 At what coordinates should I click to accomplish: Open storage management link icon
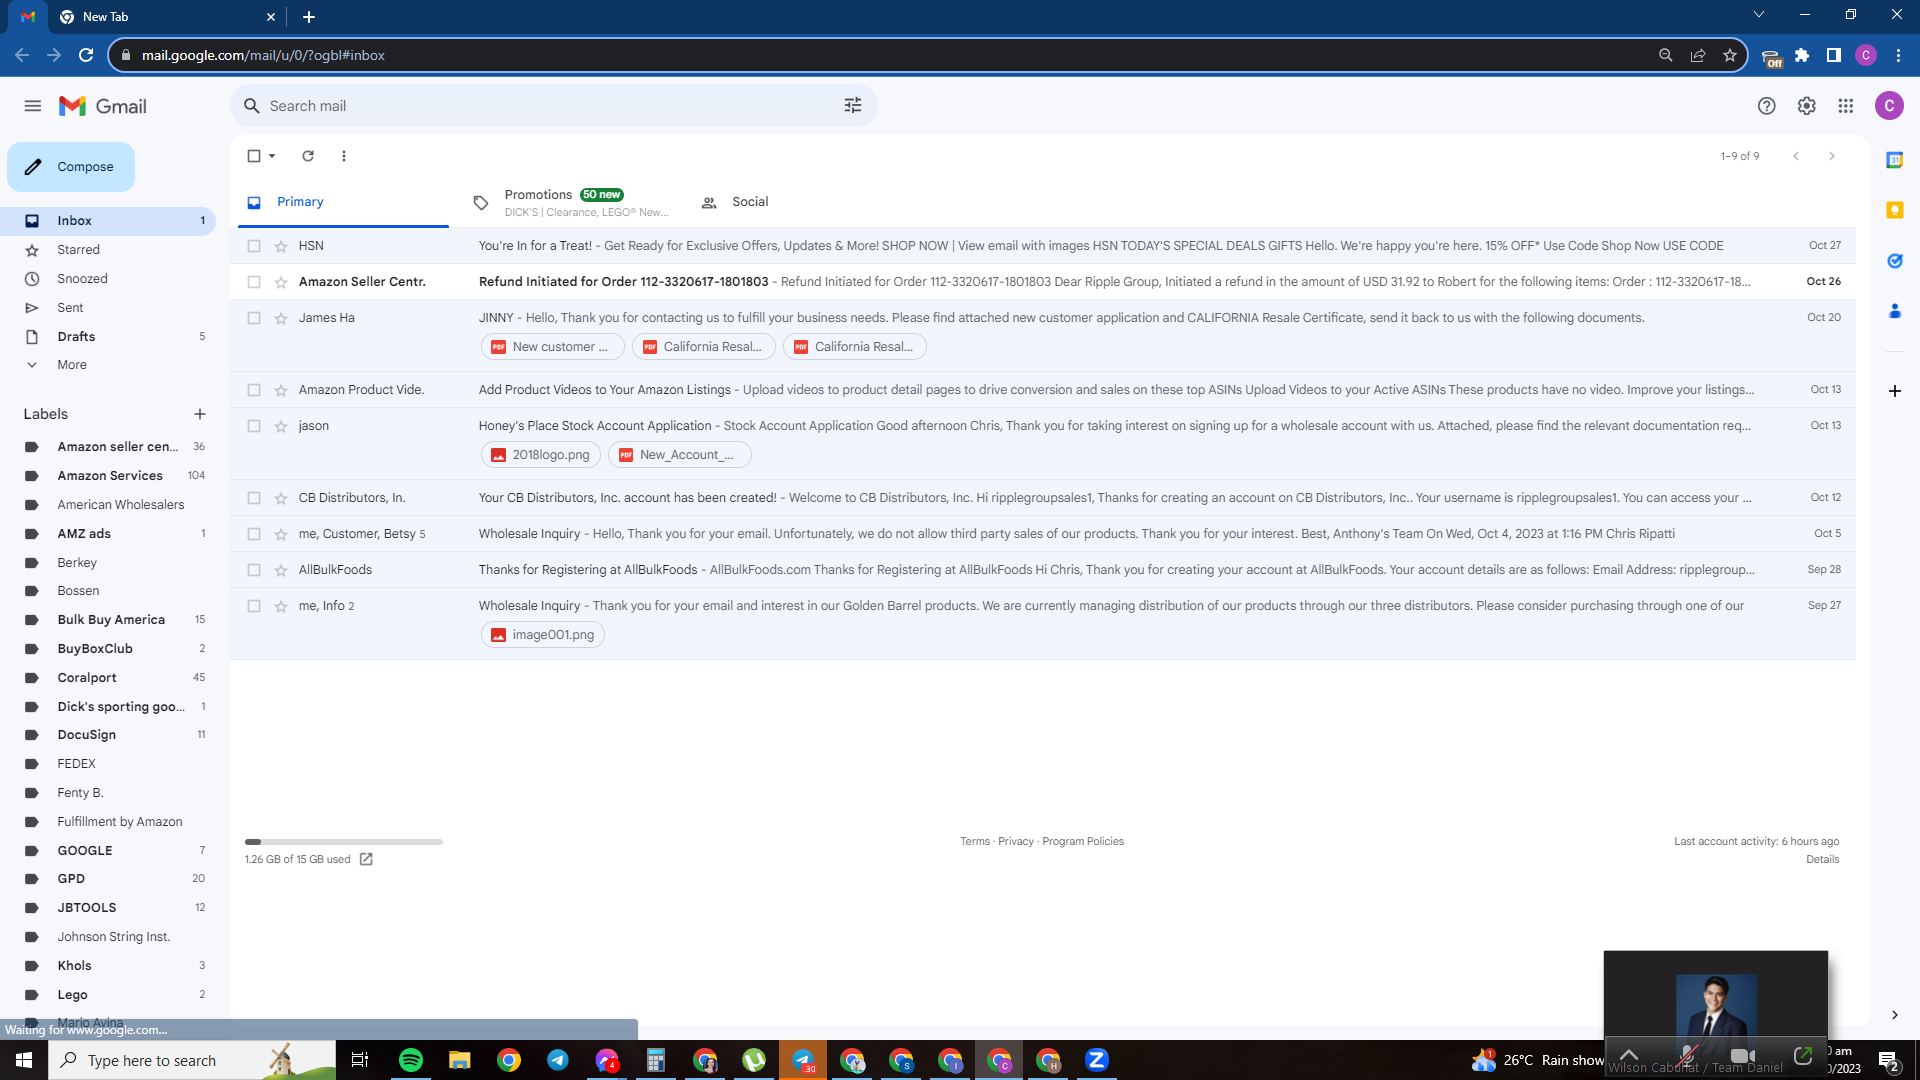[366, 859]
